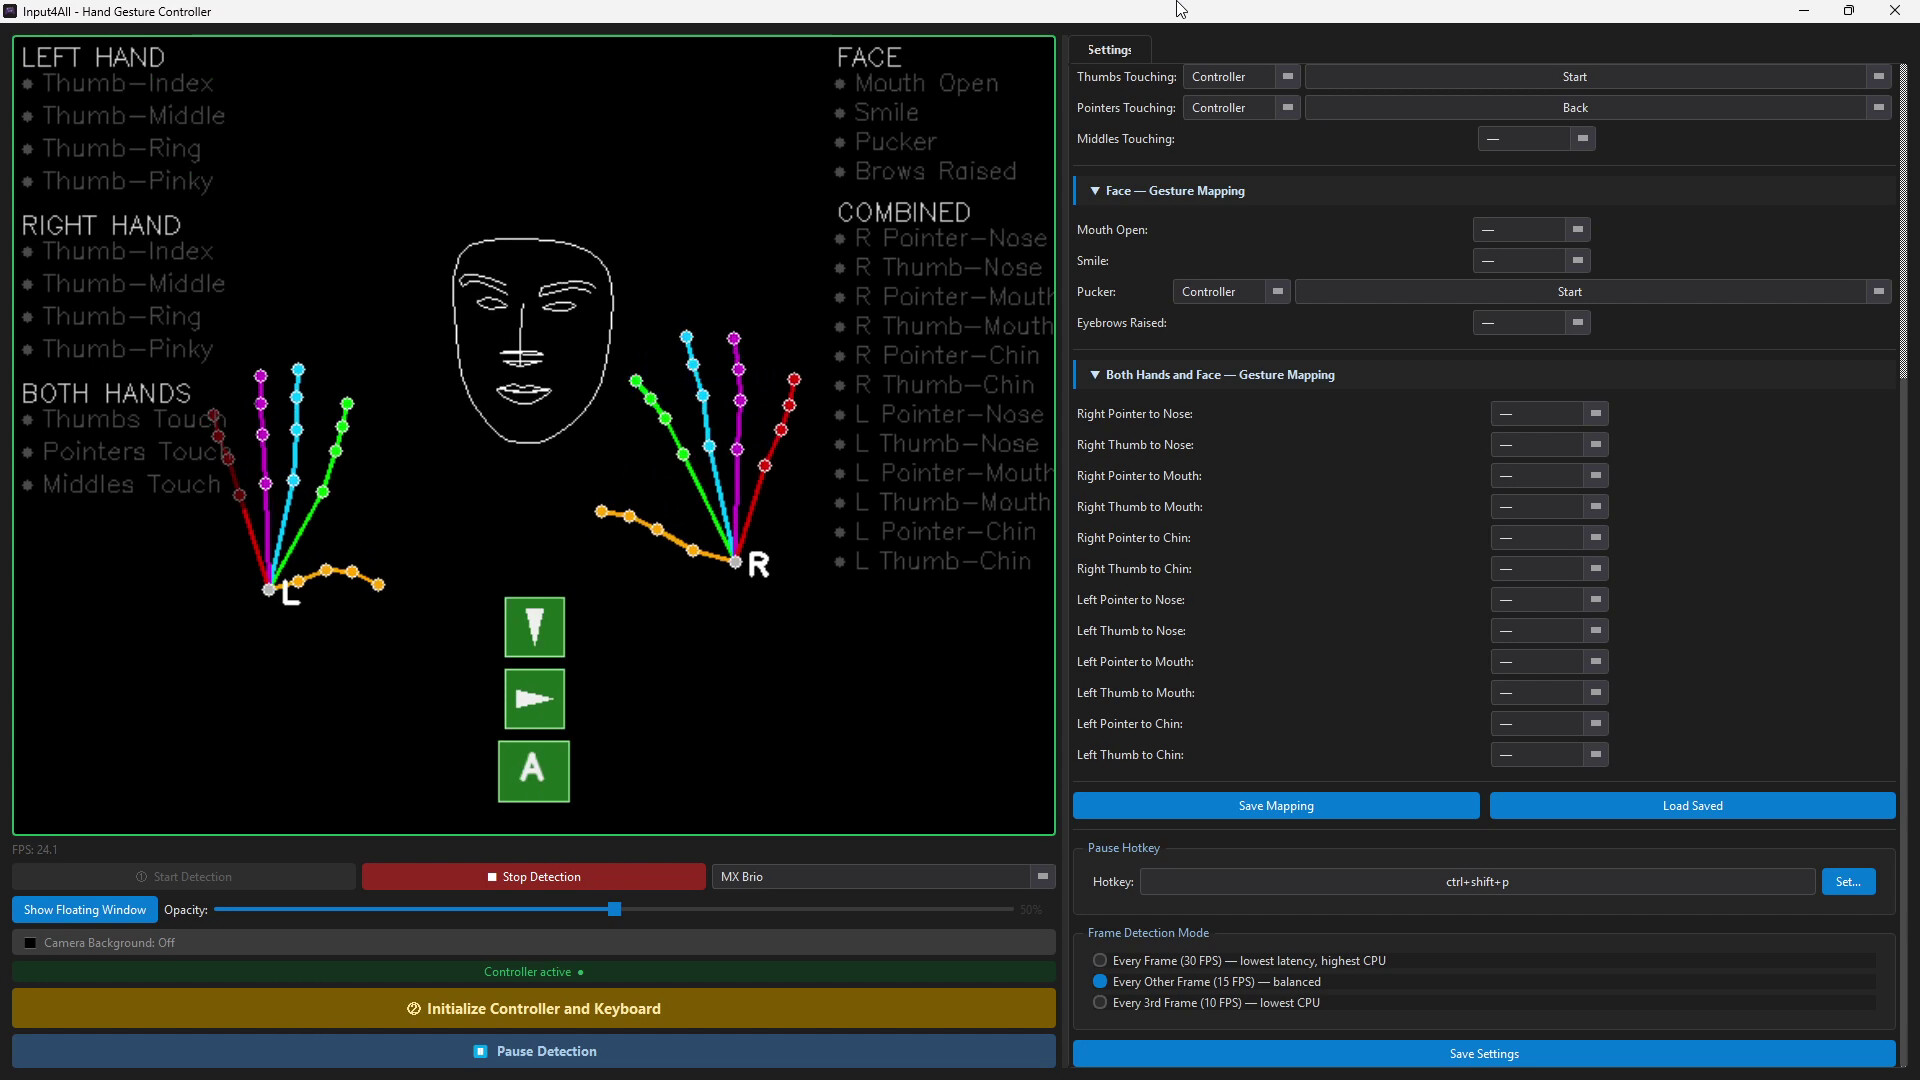Image resolution: width=1920 pixels, height=1080 pixels.
Task: Switch to the Settings tab
Action: tap(1109, 49)
